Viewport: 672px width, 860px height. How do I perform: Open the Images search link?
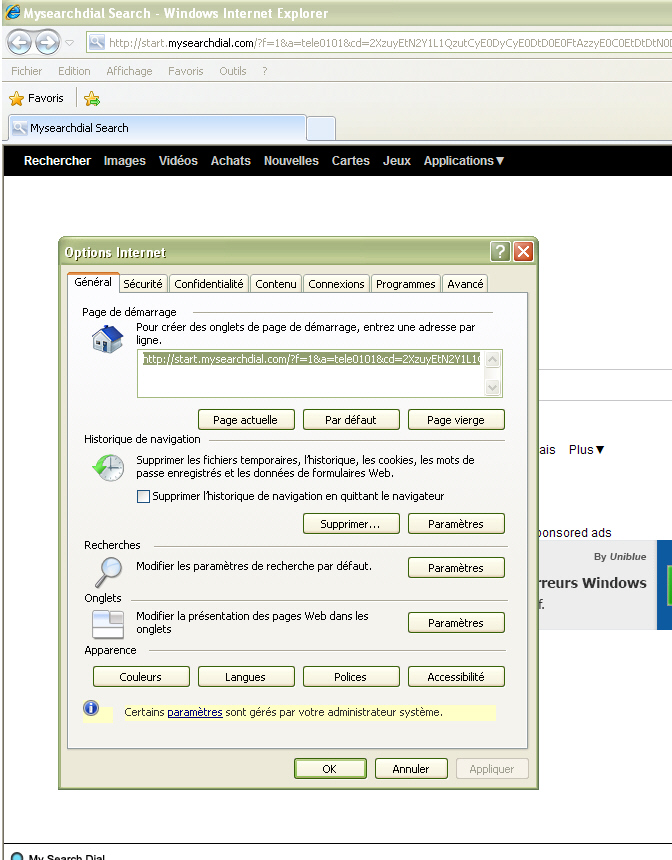125,161
